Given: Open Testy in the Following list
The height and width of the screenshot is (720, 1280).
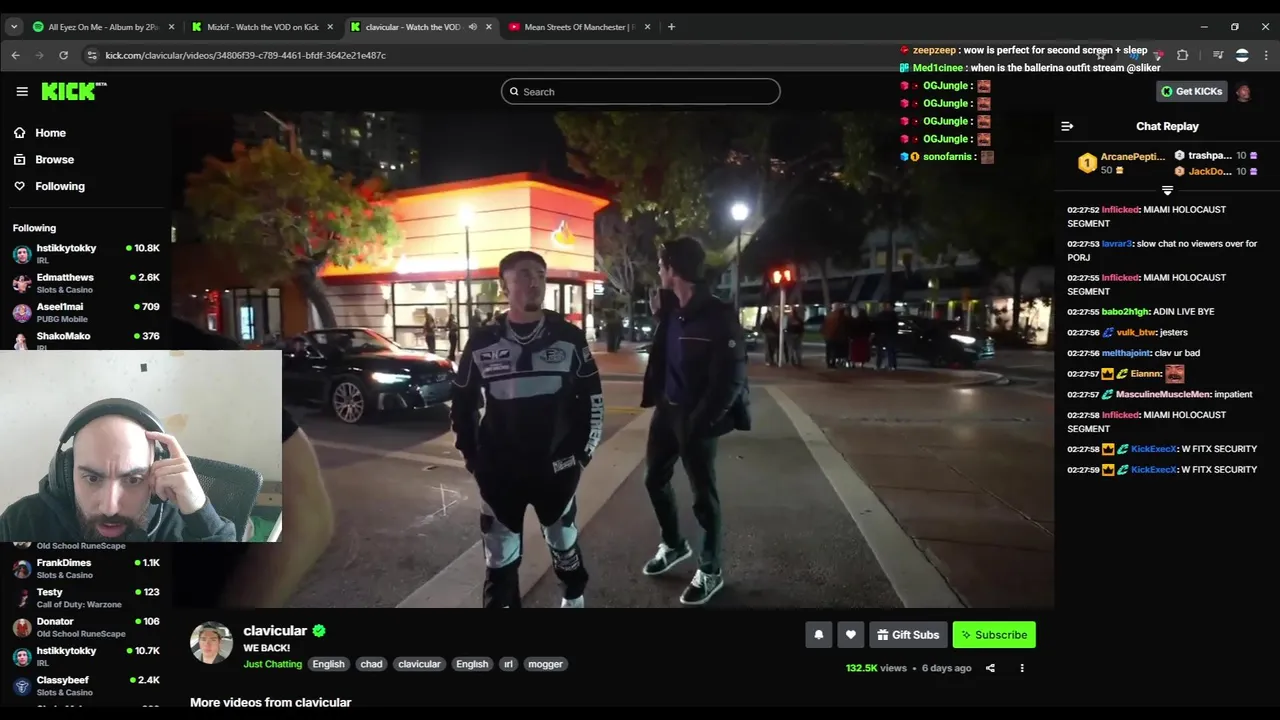Looking at the screenshot, I should click(x=85, y=598).
